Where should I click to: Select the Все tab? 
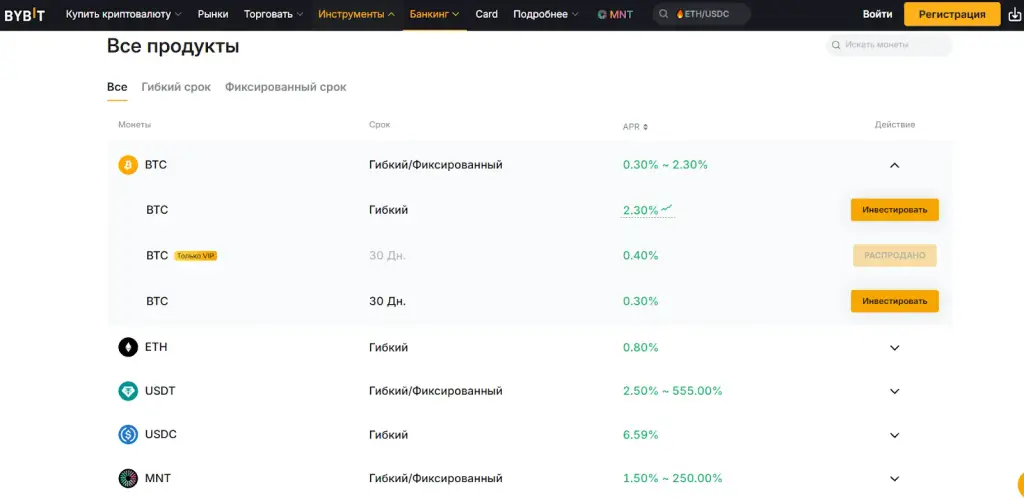(117, 87)
